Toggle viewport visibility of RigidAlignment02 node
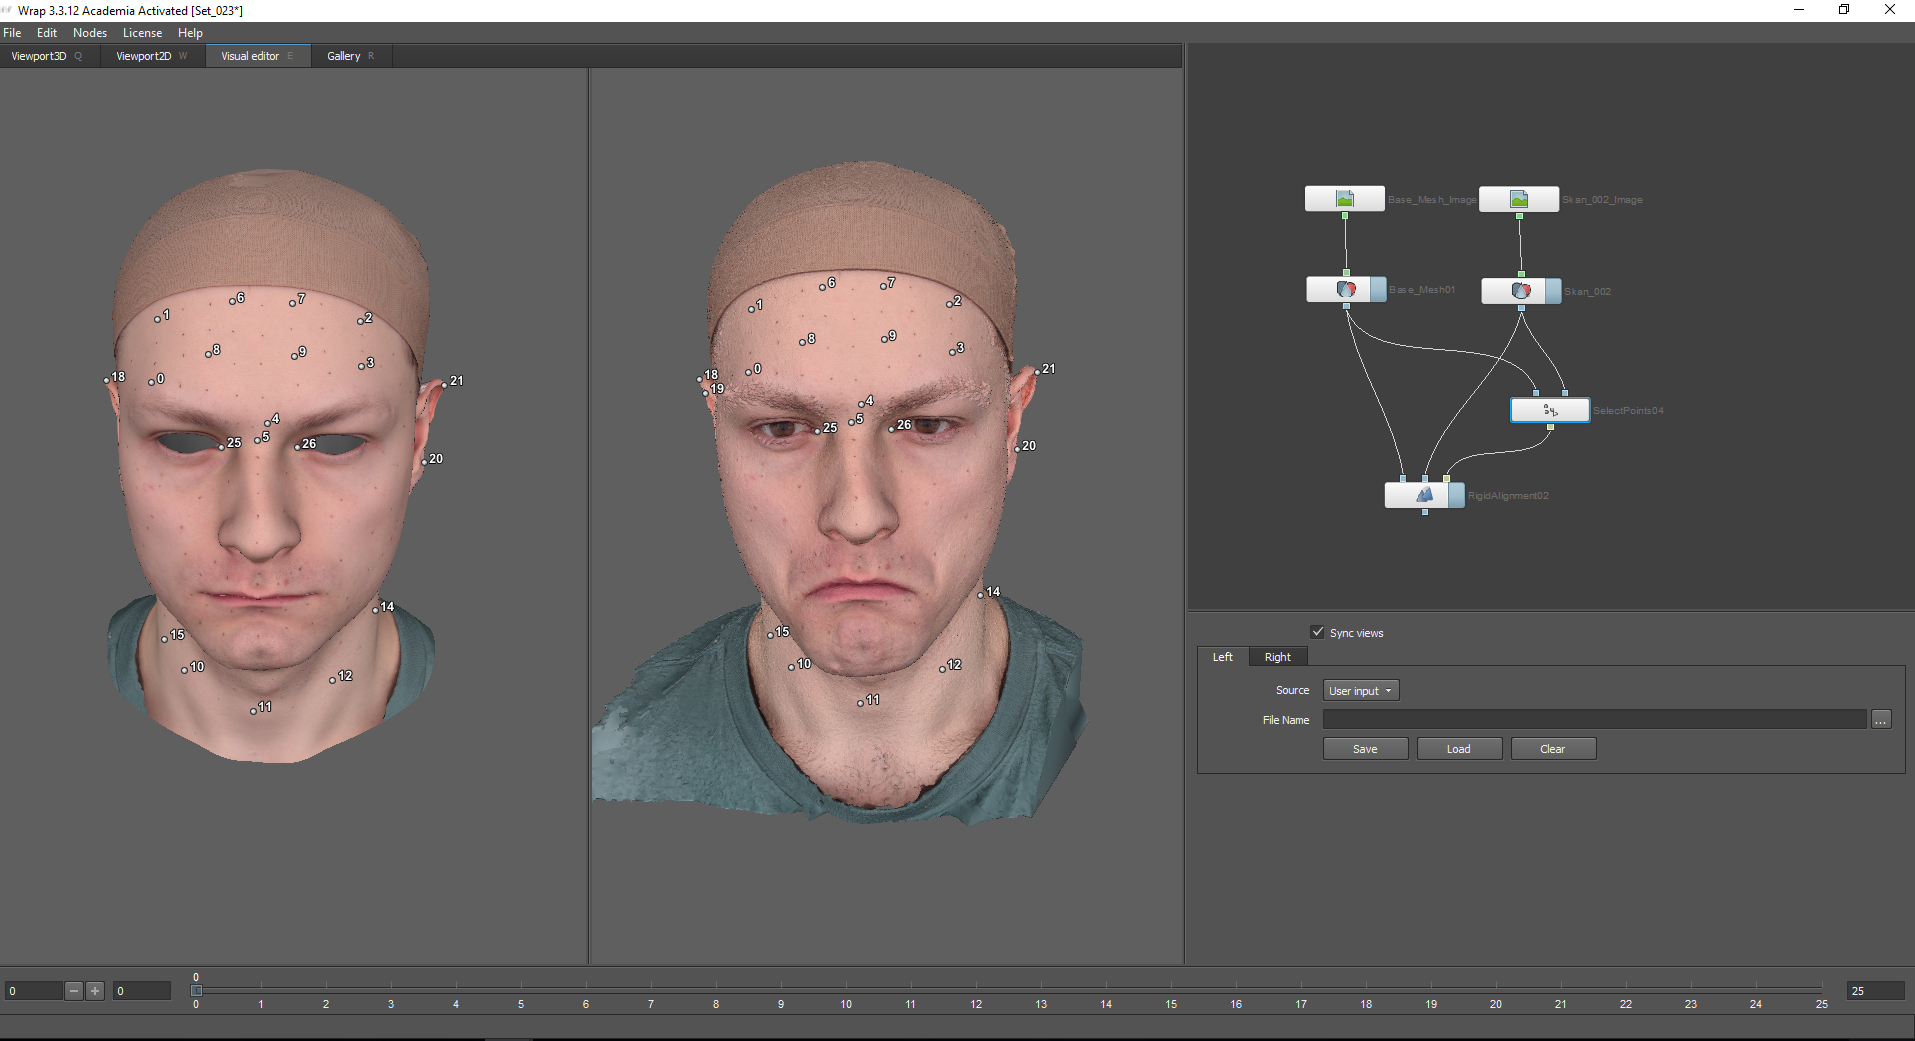The height and width of the screenshot is (1041, 1915). [x=1457, y=495]
